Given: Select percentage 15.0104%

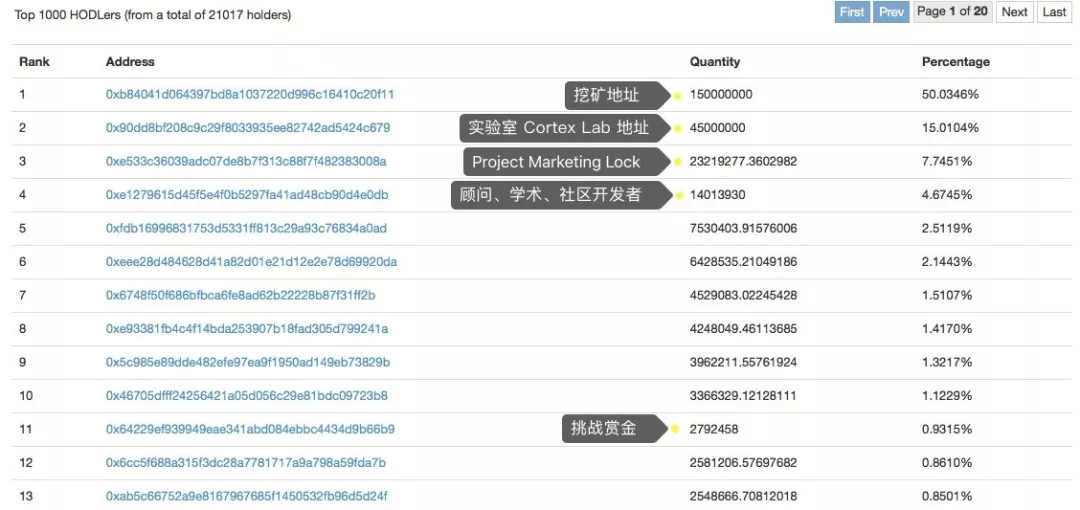Looking at the screenshot, I should [x=951, y=128].
